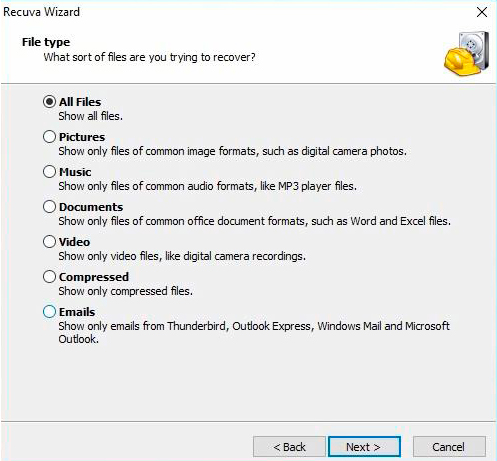This screenshot has width=497, height=461.
Task: Click the Documents option label text
Action: 91,207
